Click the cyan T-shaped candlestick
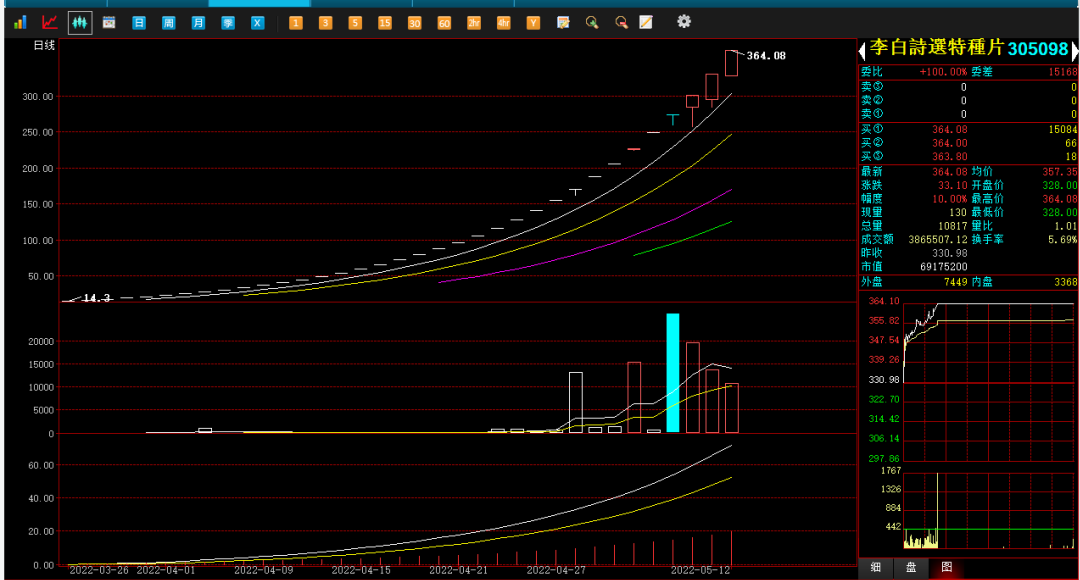 click(x=673, y=119)
